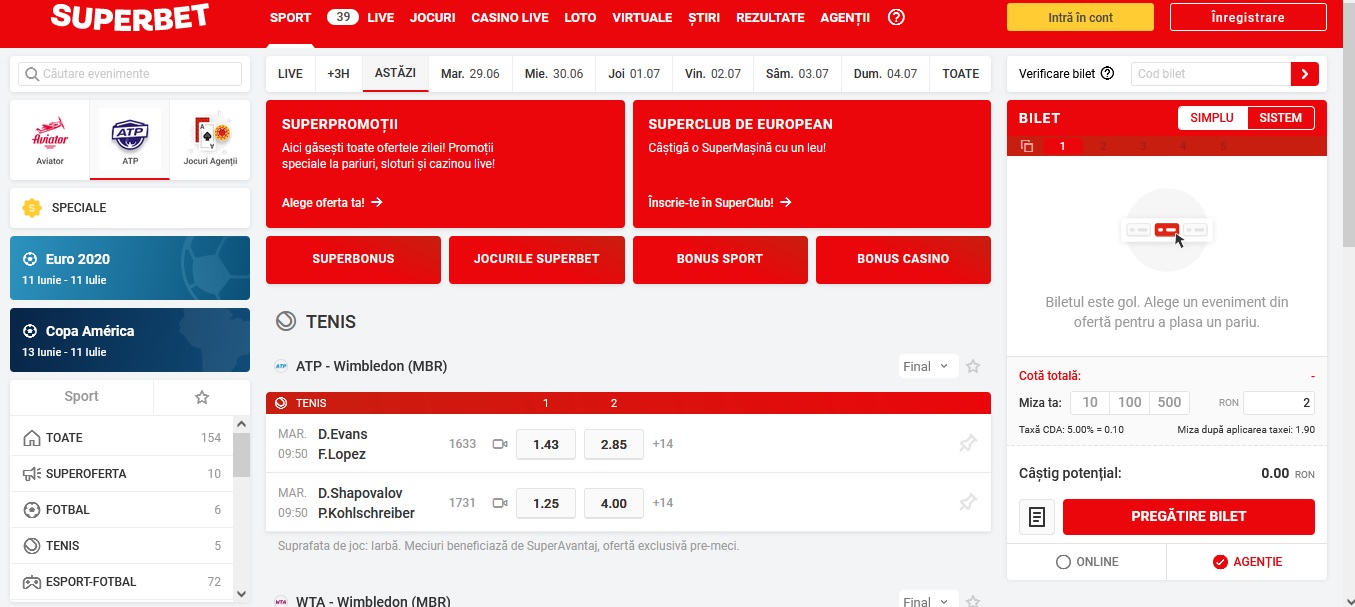This screenshot has height=607, width=1355.
Task: Select the ATP shortcut icon
Action: click(130, 140)
